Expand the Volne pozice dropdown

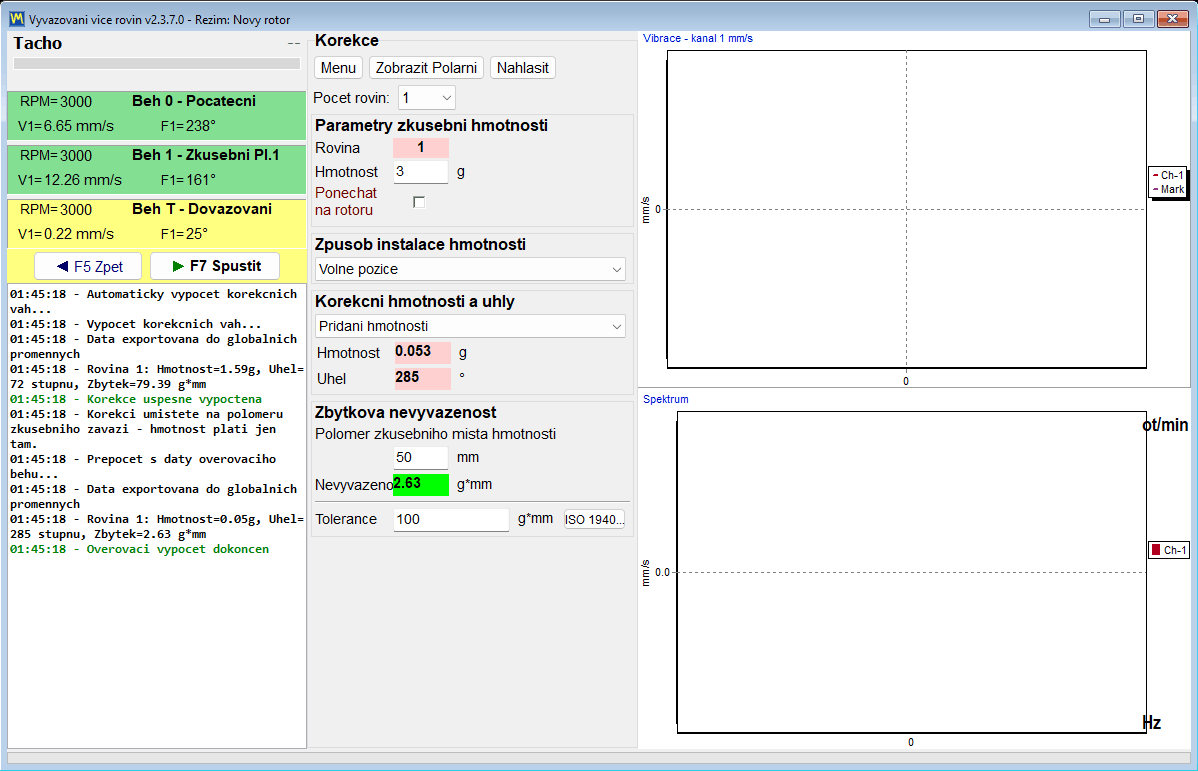point(470,269)
